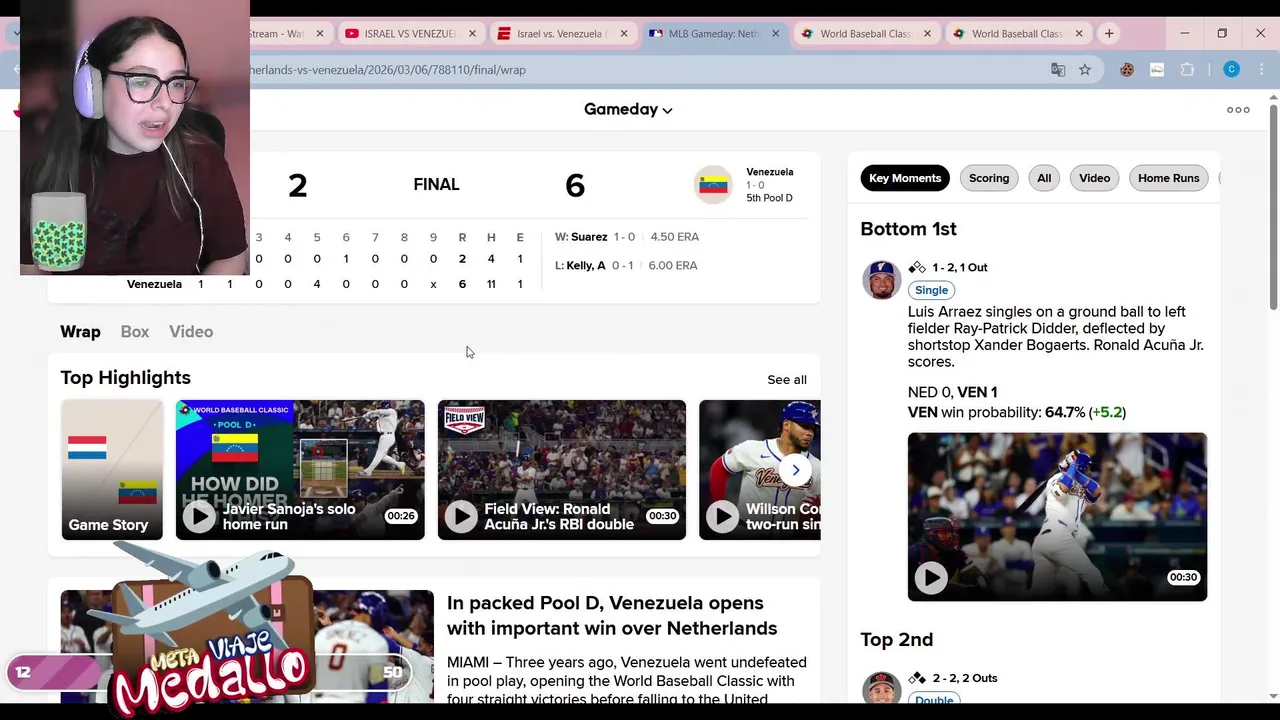Click the Top Highlights section heading

125,378
